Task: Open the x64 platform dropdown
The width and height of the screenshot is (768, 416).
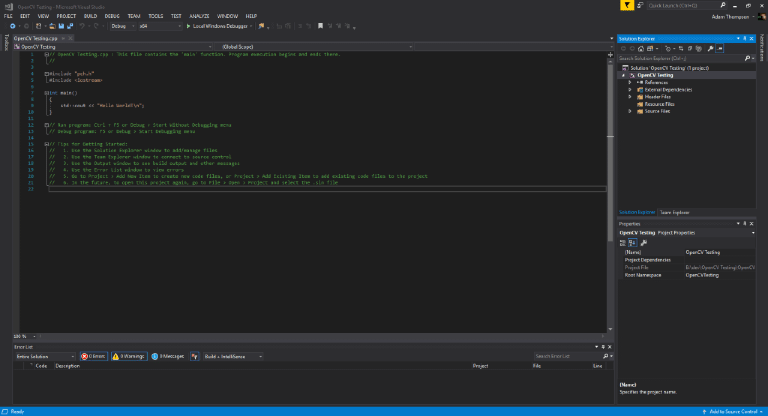Action: click(x=160, y=26)
